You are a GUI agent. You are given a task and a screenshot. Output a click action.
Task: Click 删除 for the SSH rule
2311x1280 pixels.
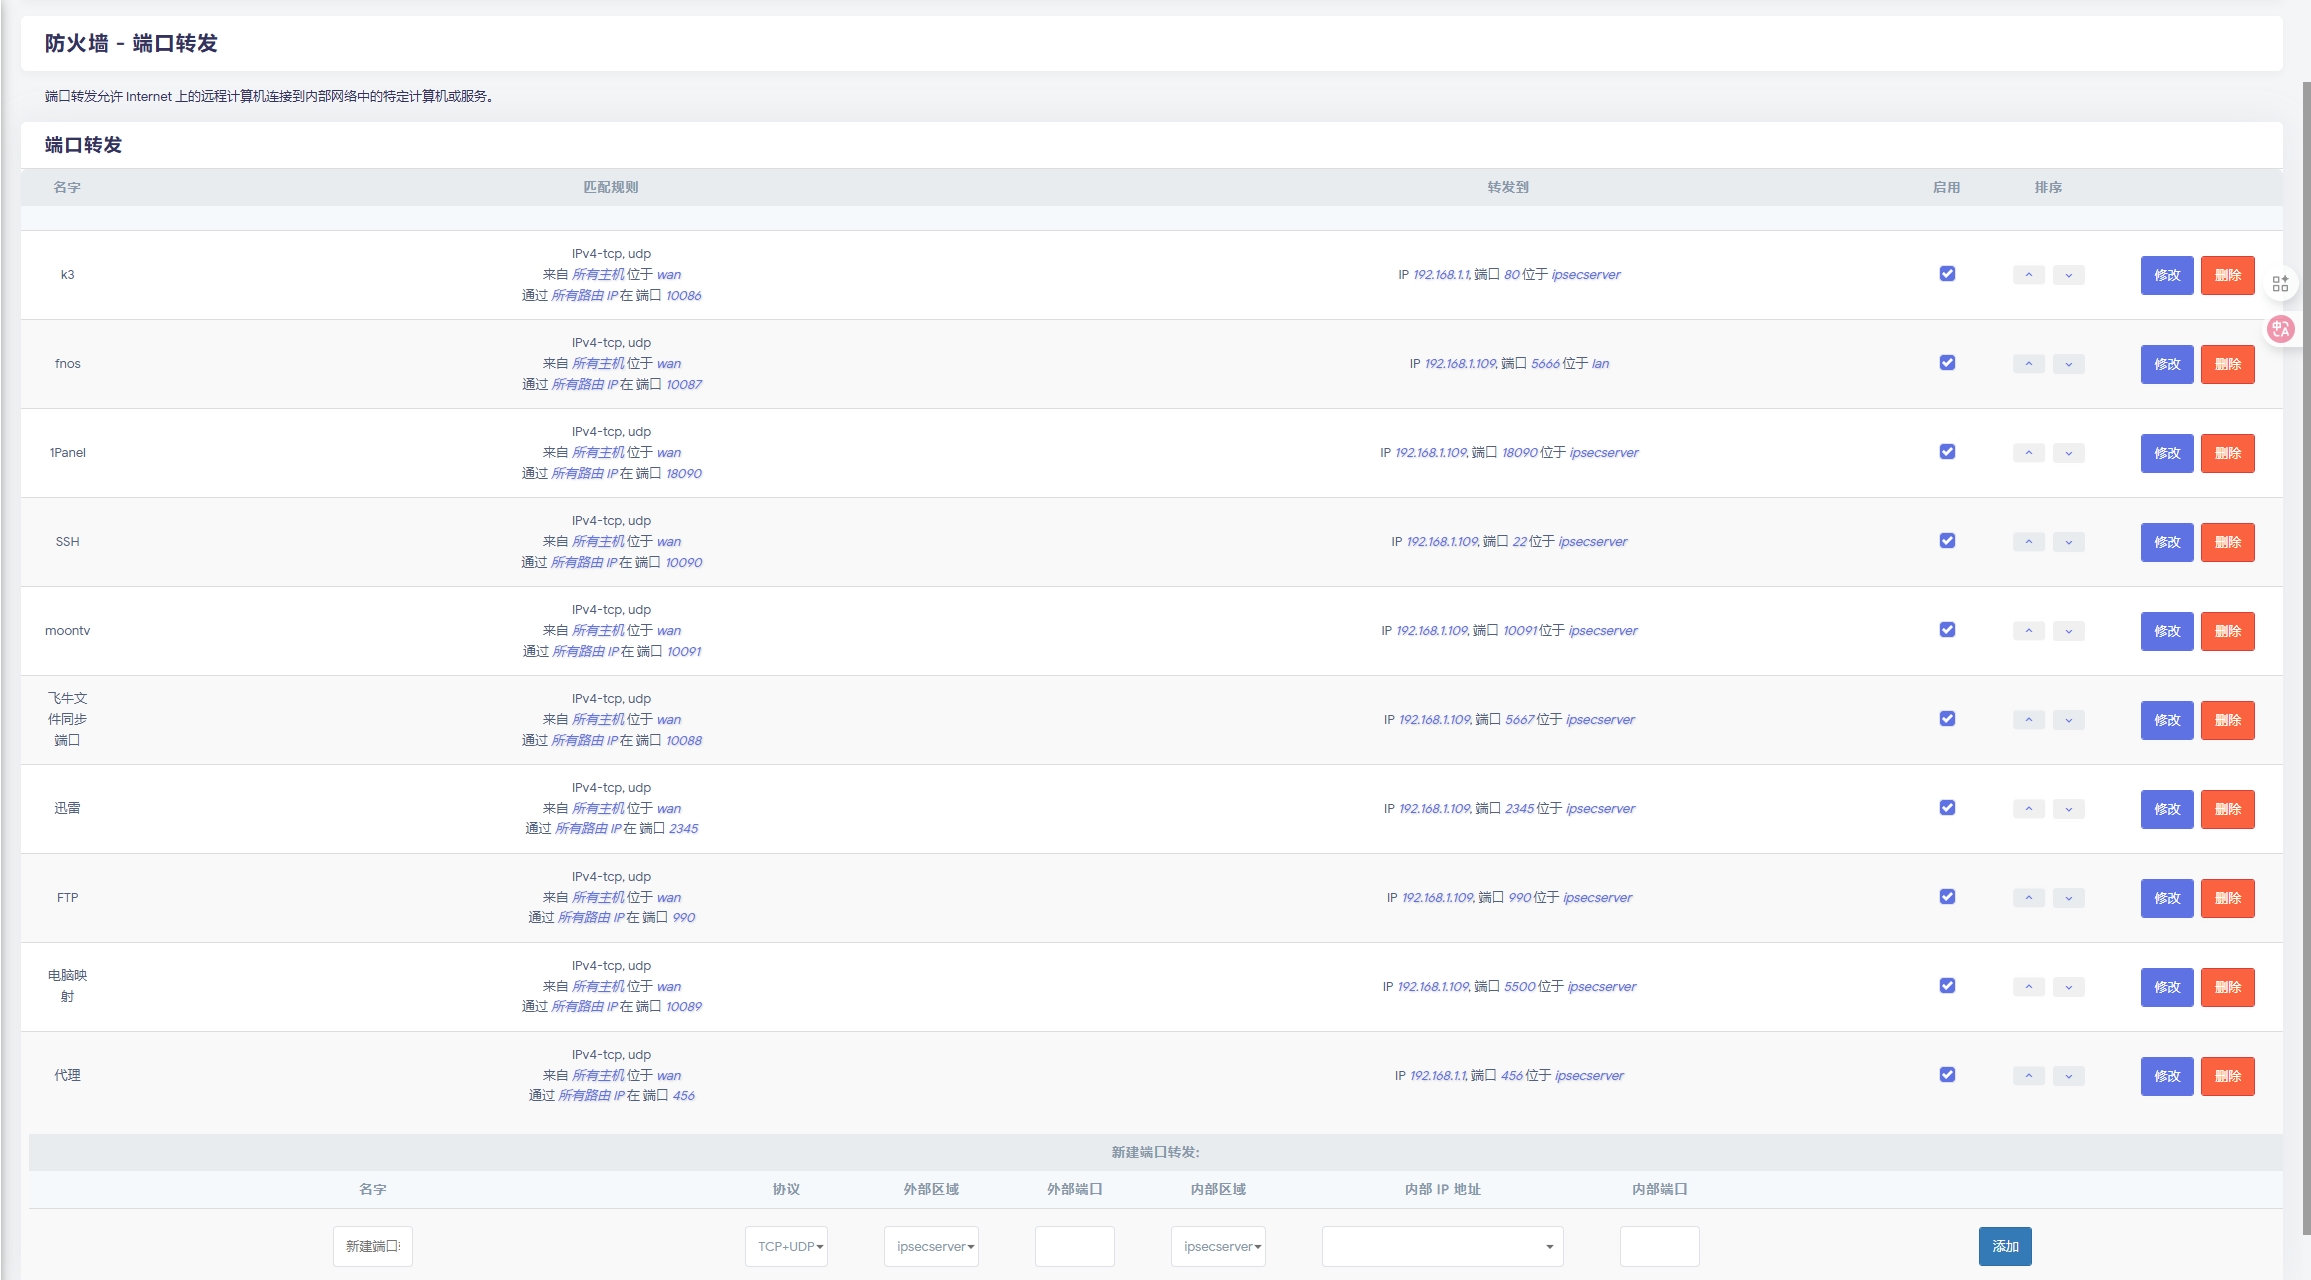click(x=2227, y=542)
